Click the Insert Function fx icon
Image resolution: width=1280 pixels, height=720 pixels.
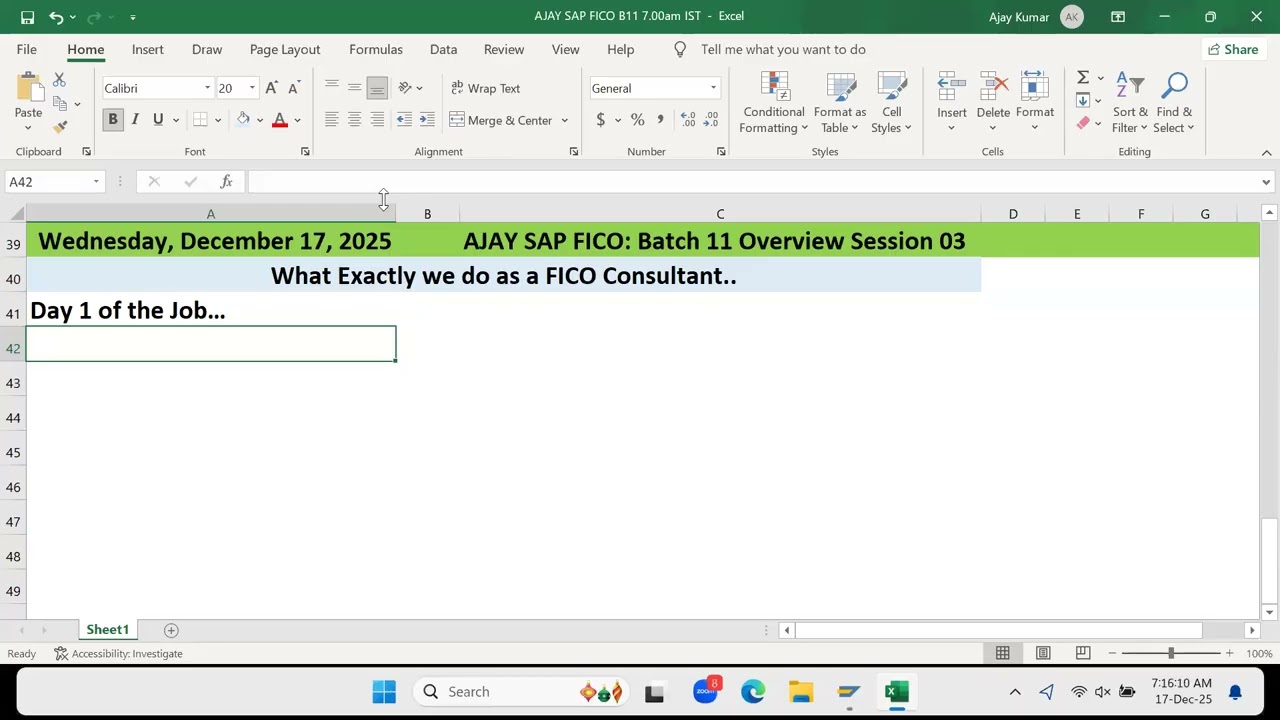click(227, 182)
